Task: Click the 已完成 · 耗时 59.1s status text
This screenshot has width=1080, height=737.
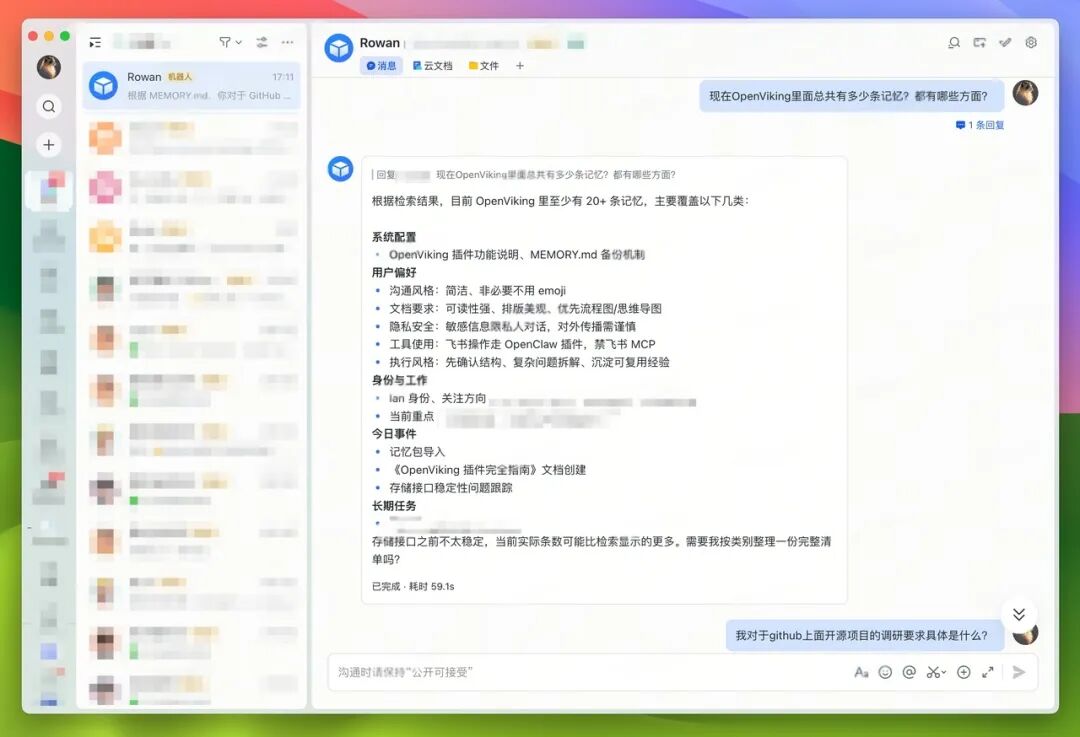Action: 413,587
